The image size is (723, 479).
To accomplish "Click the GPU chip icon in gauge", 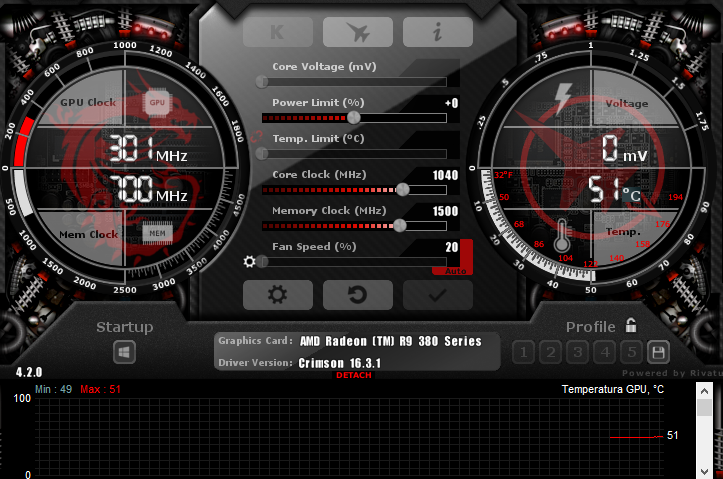I will point(157,103).
